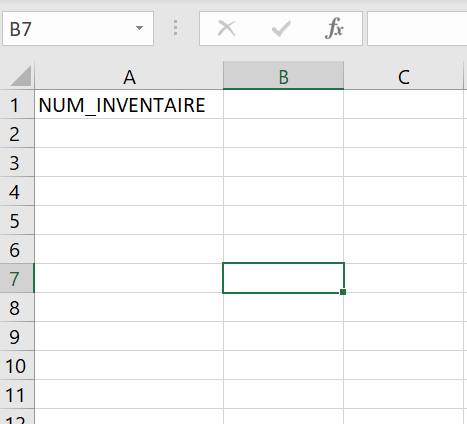Click the fill handle of cell B7
Viewport: 467px width, 424px height.
point(343,292)
